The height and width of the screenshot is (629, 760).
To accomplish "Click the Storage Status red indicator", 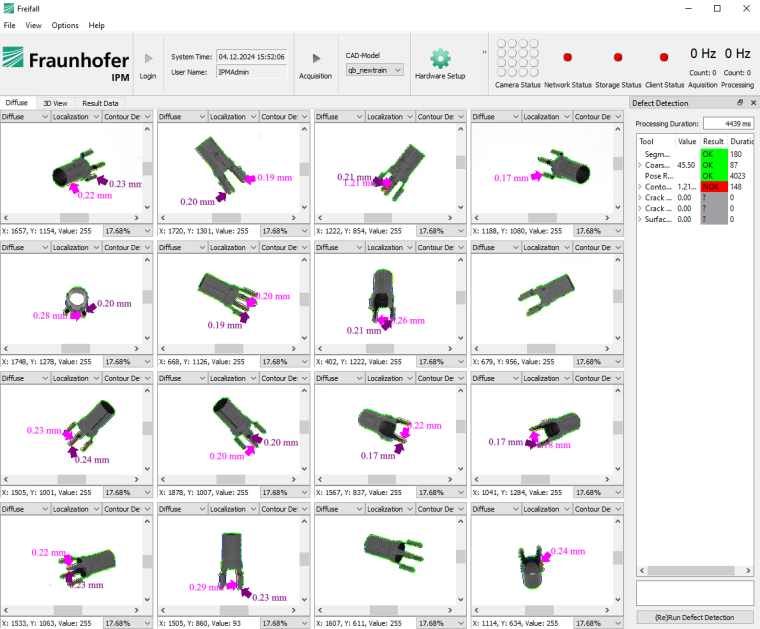I will 618,58.
